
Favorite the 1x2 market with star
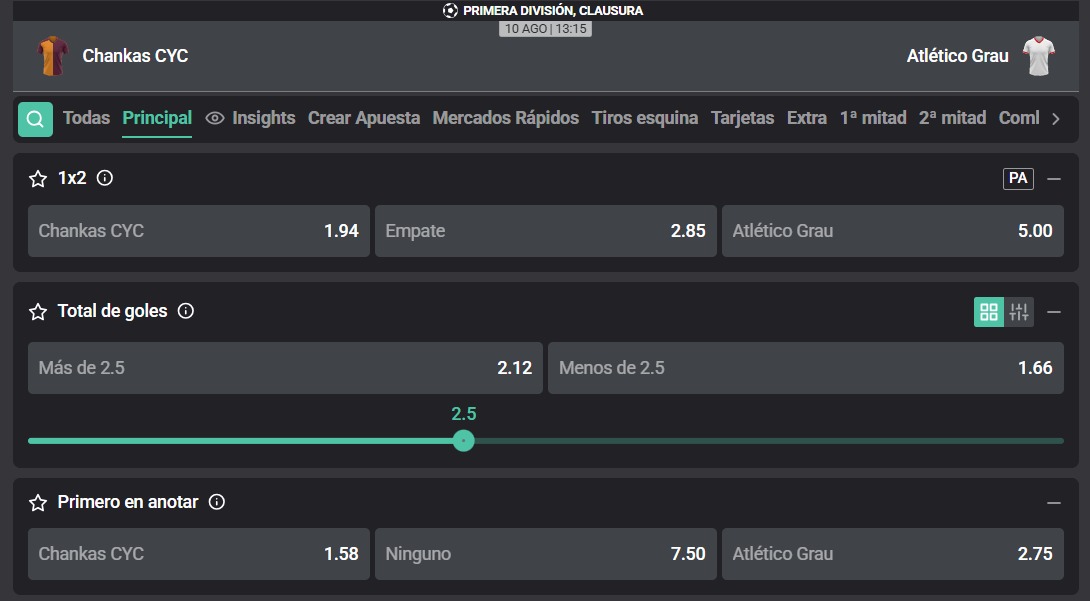(x=38, y=179)
